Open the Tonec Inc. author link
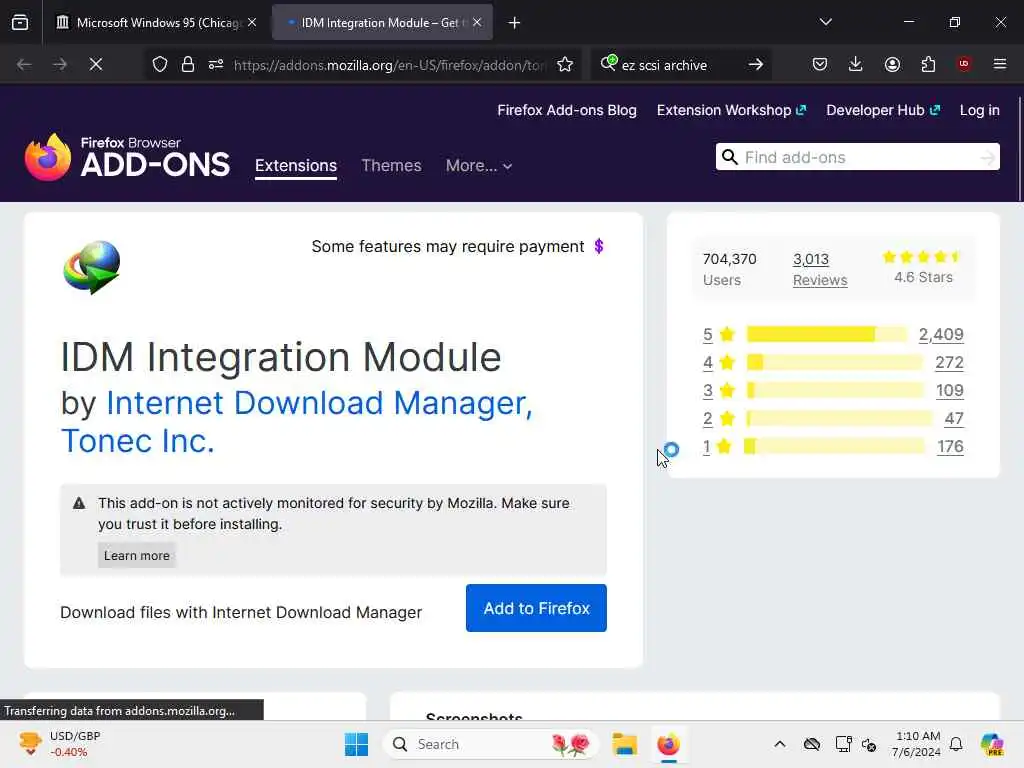The width and height of the screenshot is (1024, 768). click(x=137, y=441)
